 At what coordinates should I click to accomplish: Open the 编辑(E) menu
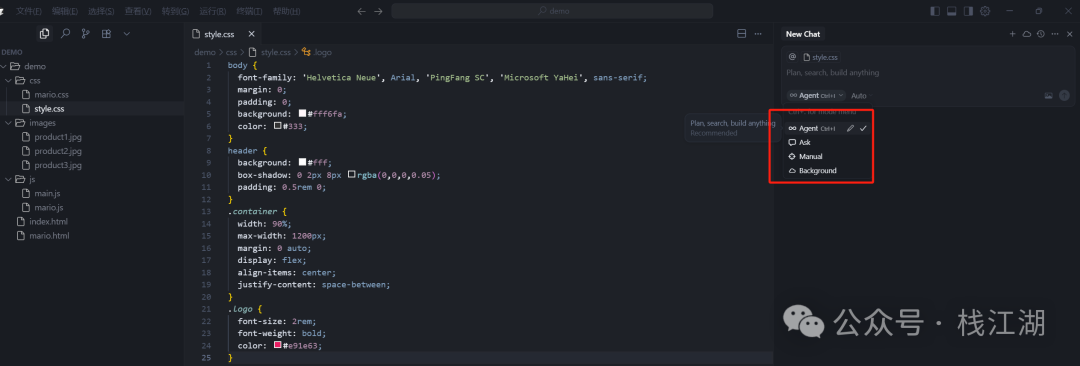pos(65,11)
